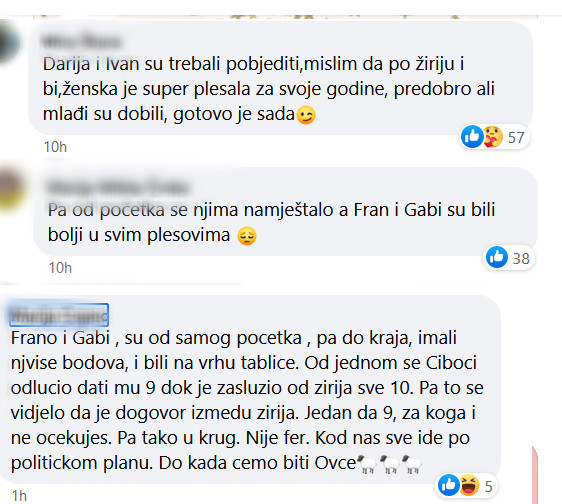Open the blurred author name of second comment

click(x=118, y=187)
